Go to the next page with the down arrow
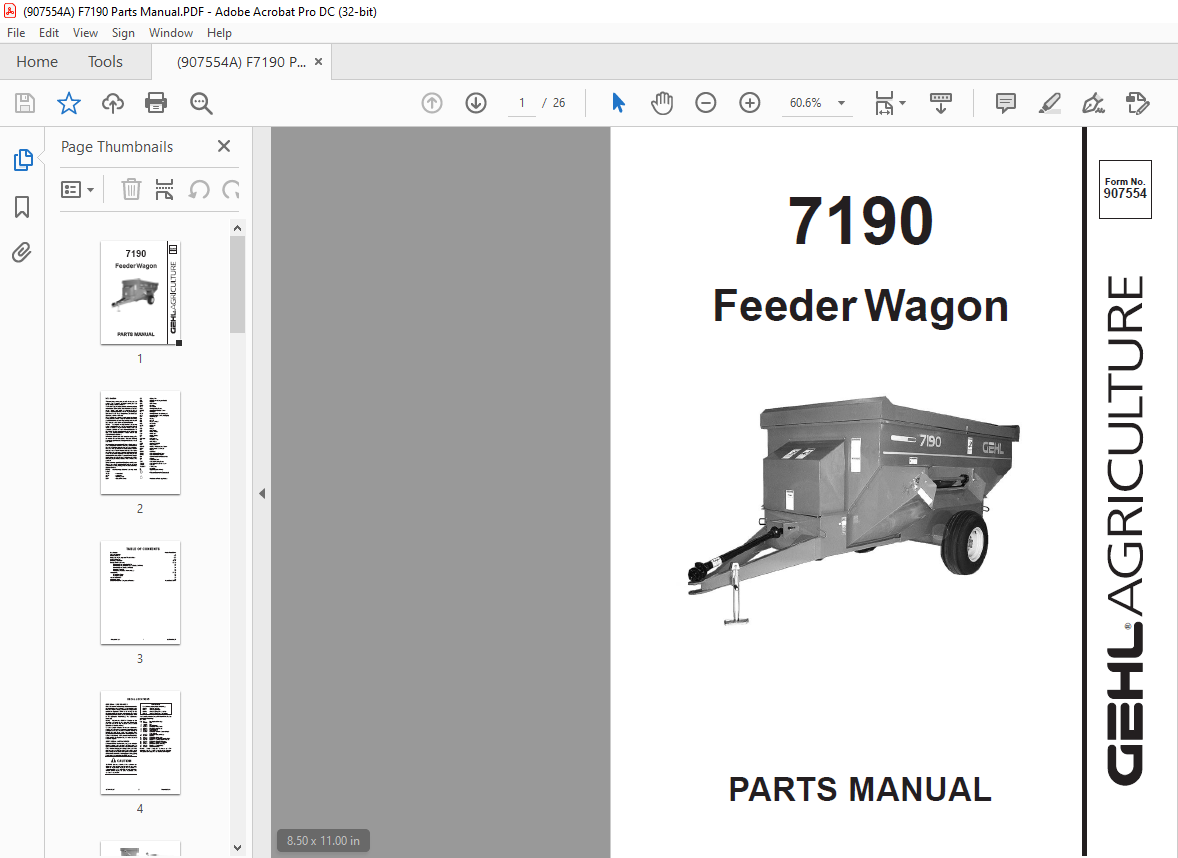 (x=476, y=103)
